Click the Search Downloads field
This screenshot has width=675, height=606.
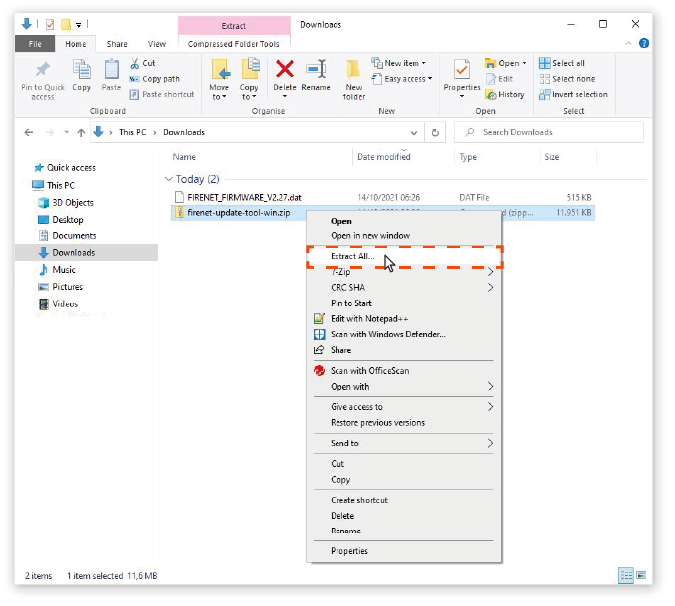click(x=549, y=133)
